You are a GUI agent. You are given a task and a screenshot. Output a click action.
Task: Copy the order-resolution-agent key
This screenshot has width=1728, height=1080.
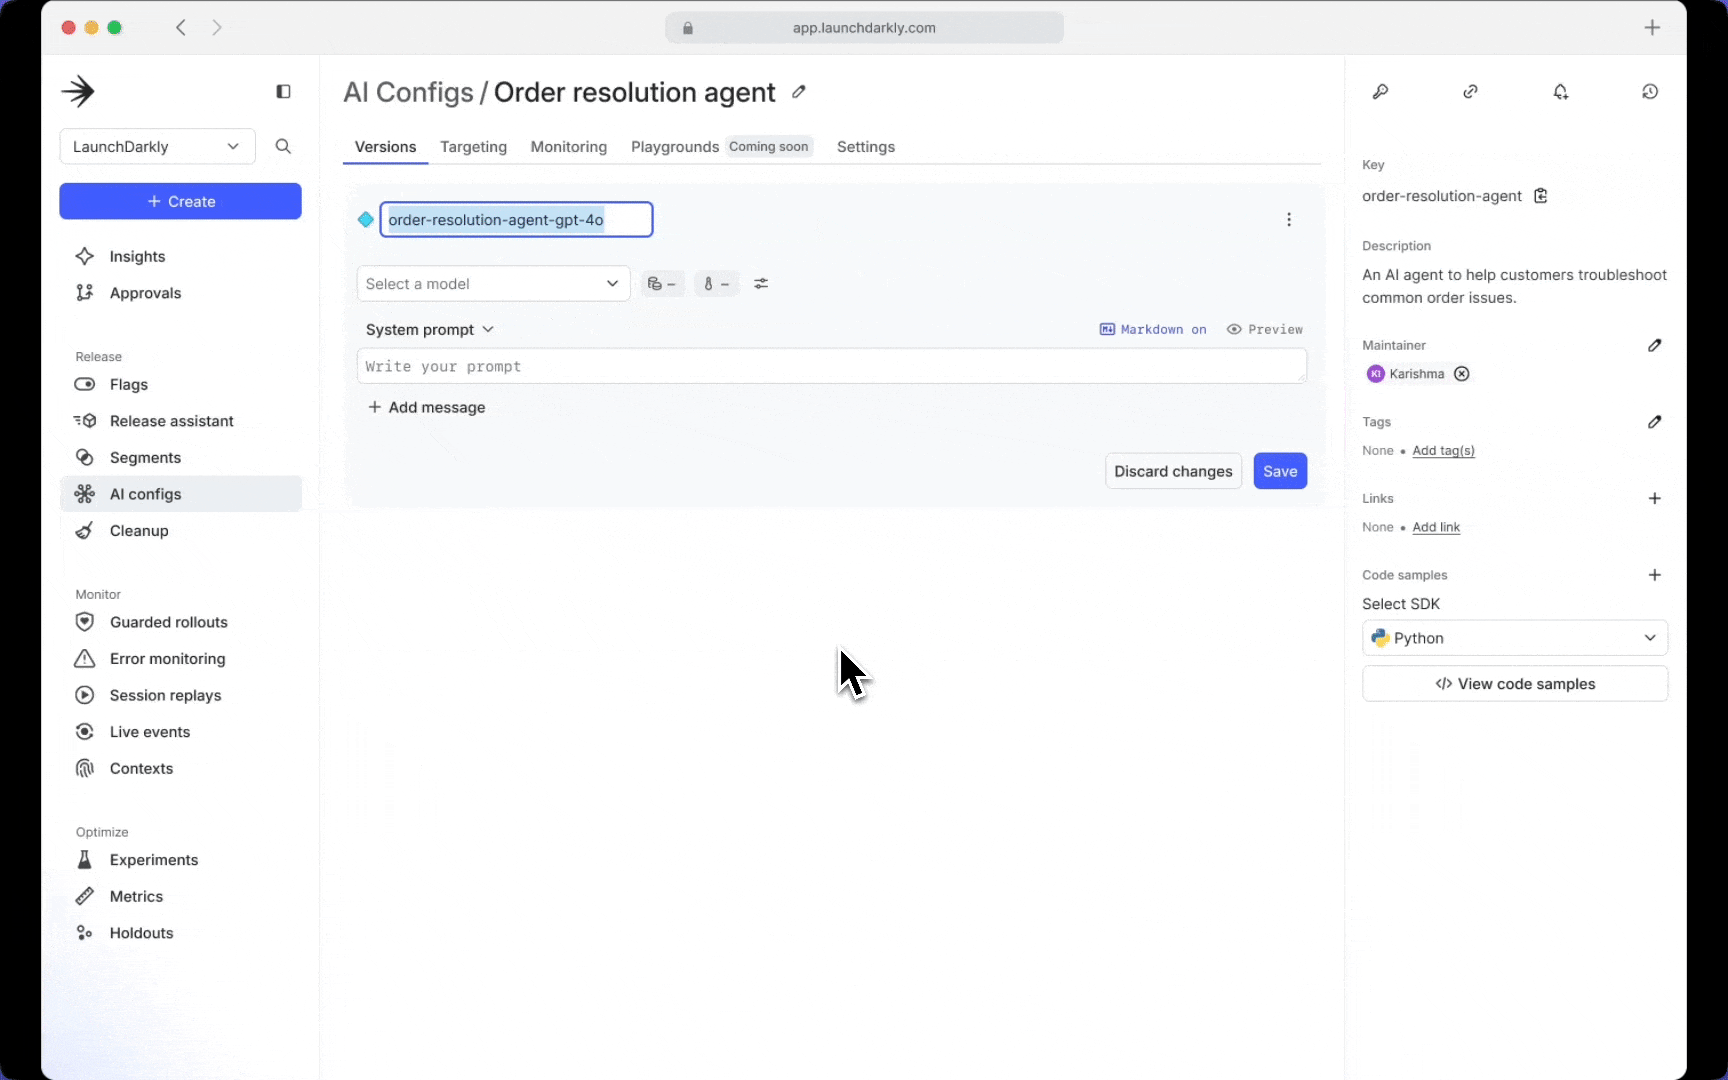(1541, 196)
